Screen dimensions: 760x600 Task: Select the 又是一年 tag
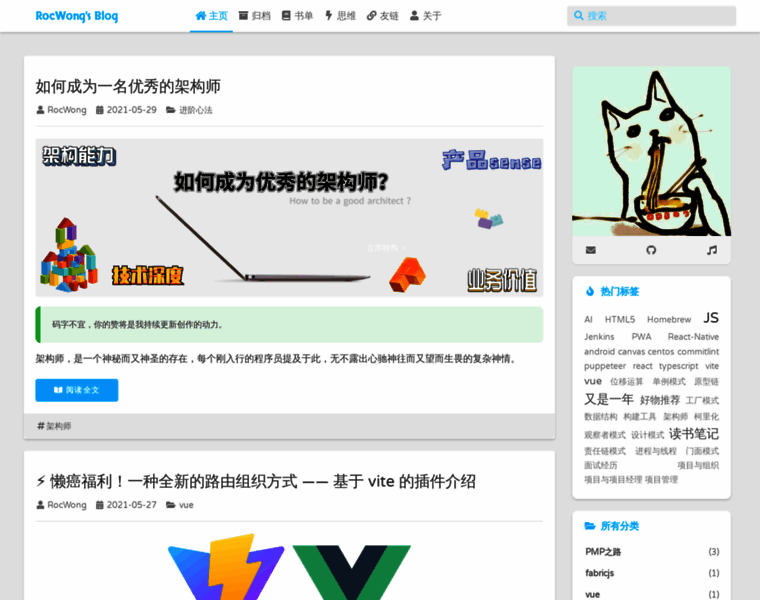609,399
